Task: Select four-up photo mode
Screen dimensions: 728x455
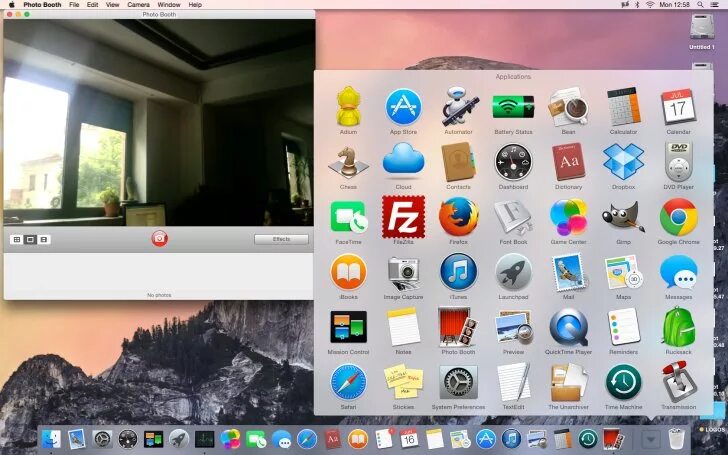Action: click(17, 240)
